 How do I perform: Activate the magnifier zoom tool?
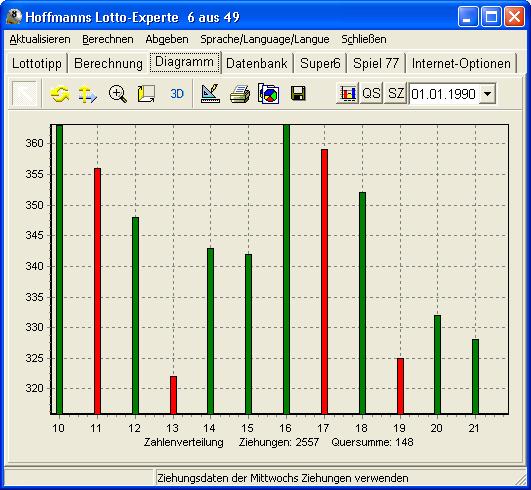[x=118, y=94]
